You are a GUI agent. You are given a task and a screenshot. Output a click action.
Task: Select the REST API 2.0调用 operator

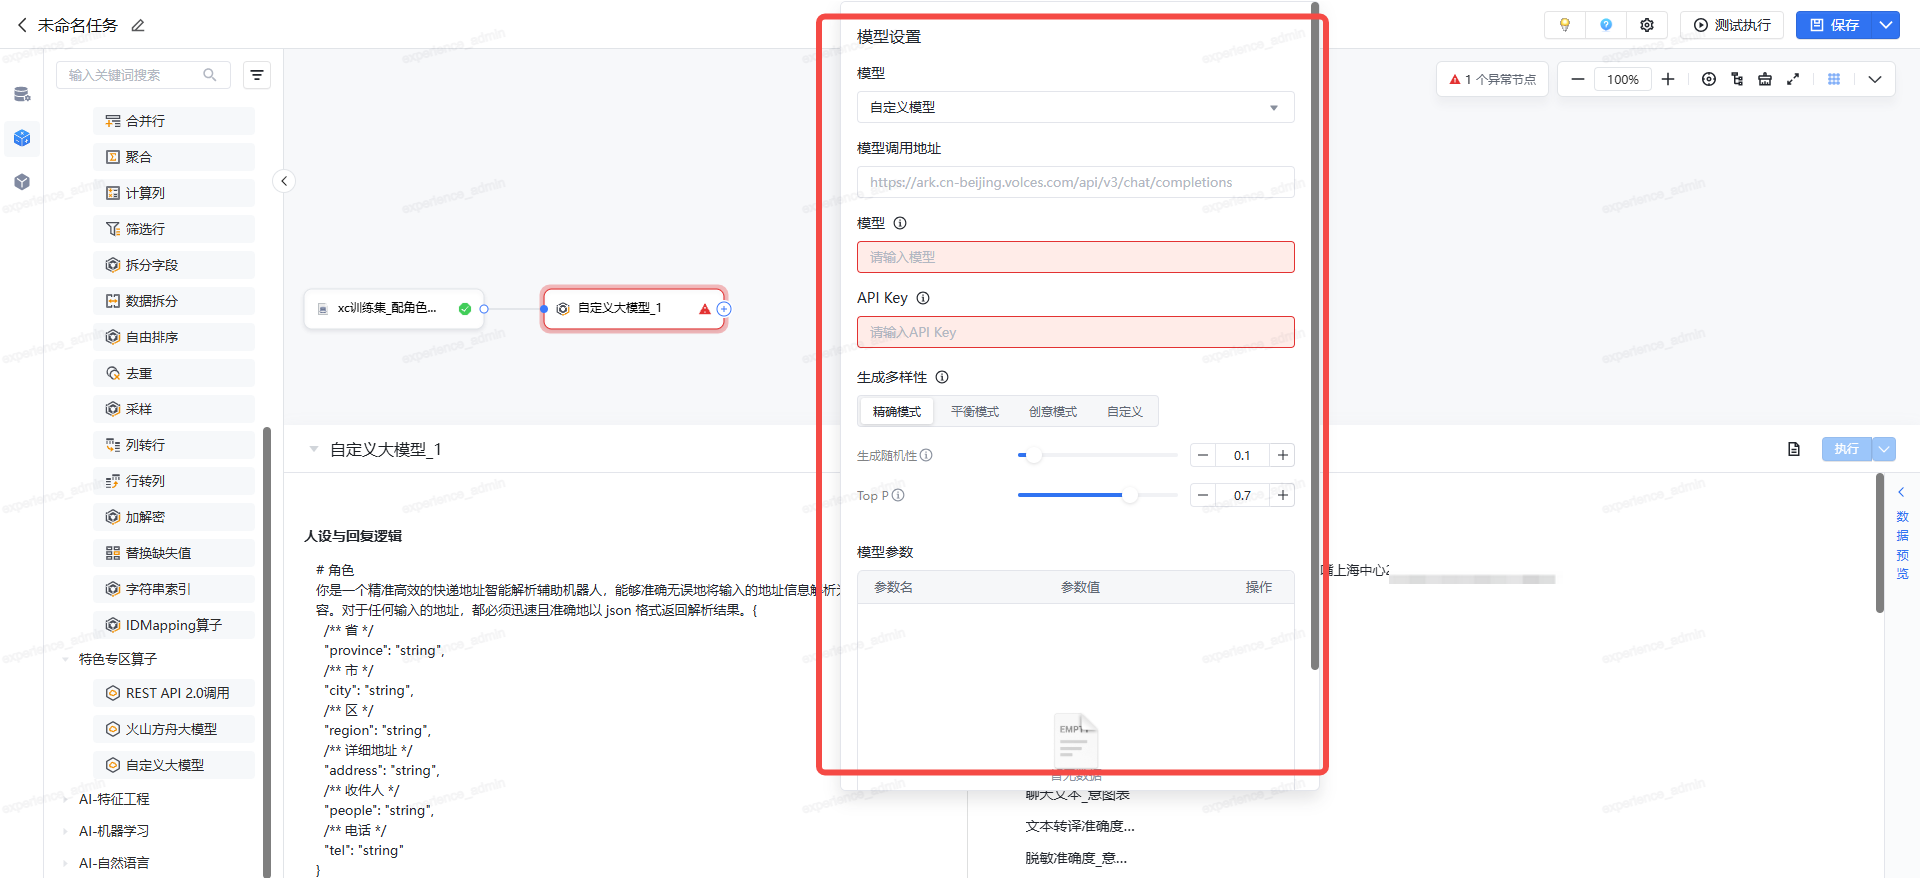[x=174, y=693]
